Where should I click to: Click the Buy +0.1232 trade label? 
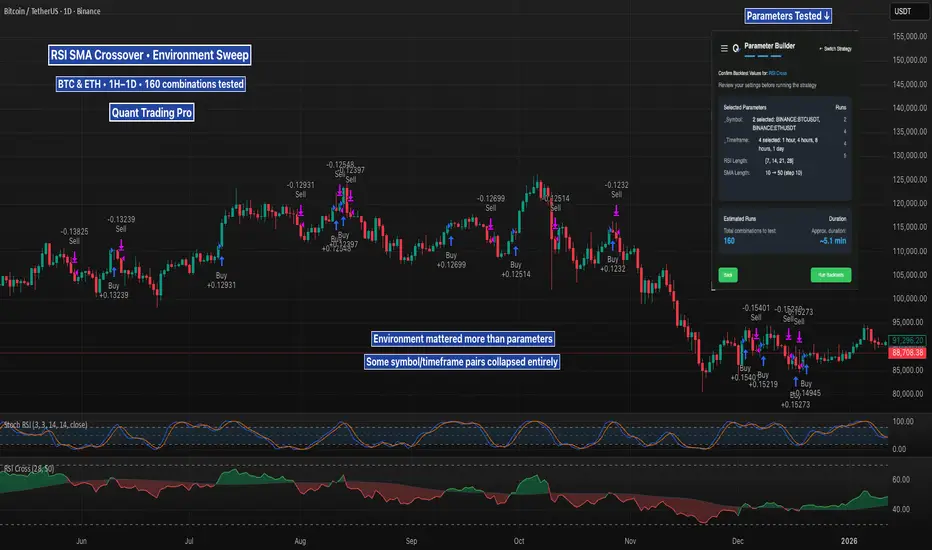(613, 264)
